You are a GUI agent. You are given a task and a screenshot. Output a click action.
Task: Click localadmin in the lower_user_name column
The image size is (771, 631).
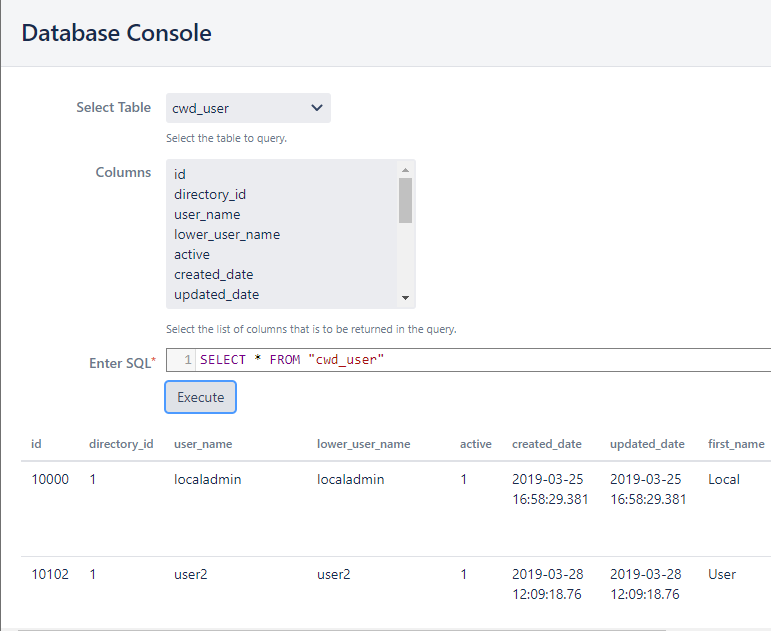[351, 480]
